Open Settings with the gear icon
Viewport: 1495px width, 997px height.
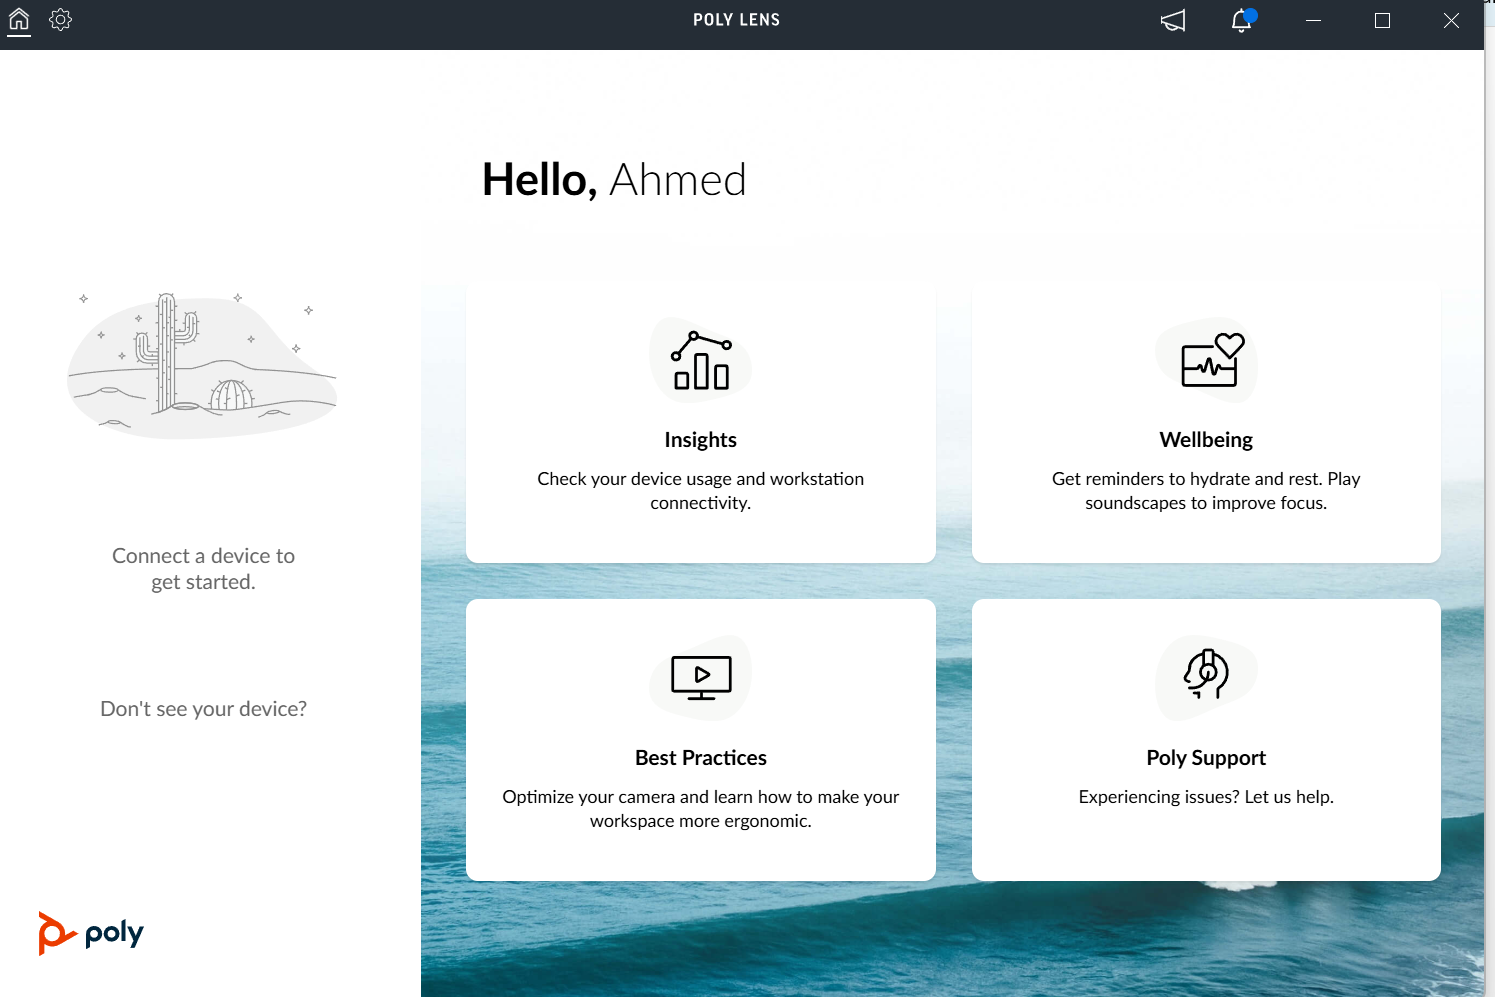coord(60,19)
